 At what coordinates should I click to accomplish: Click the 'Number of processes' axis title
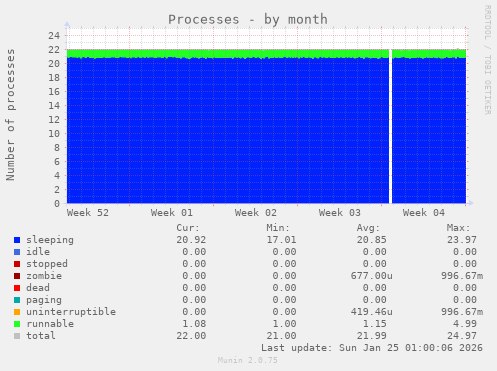click(11, 115)
